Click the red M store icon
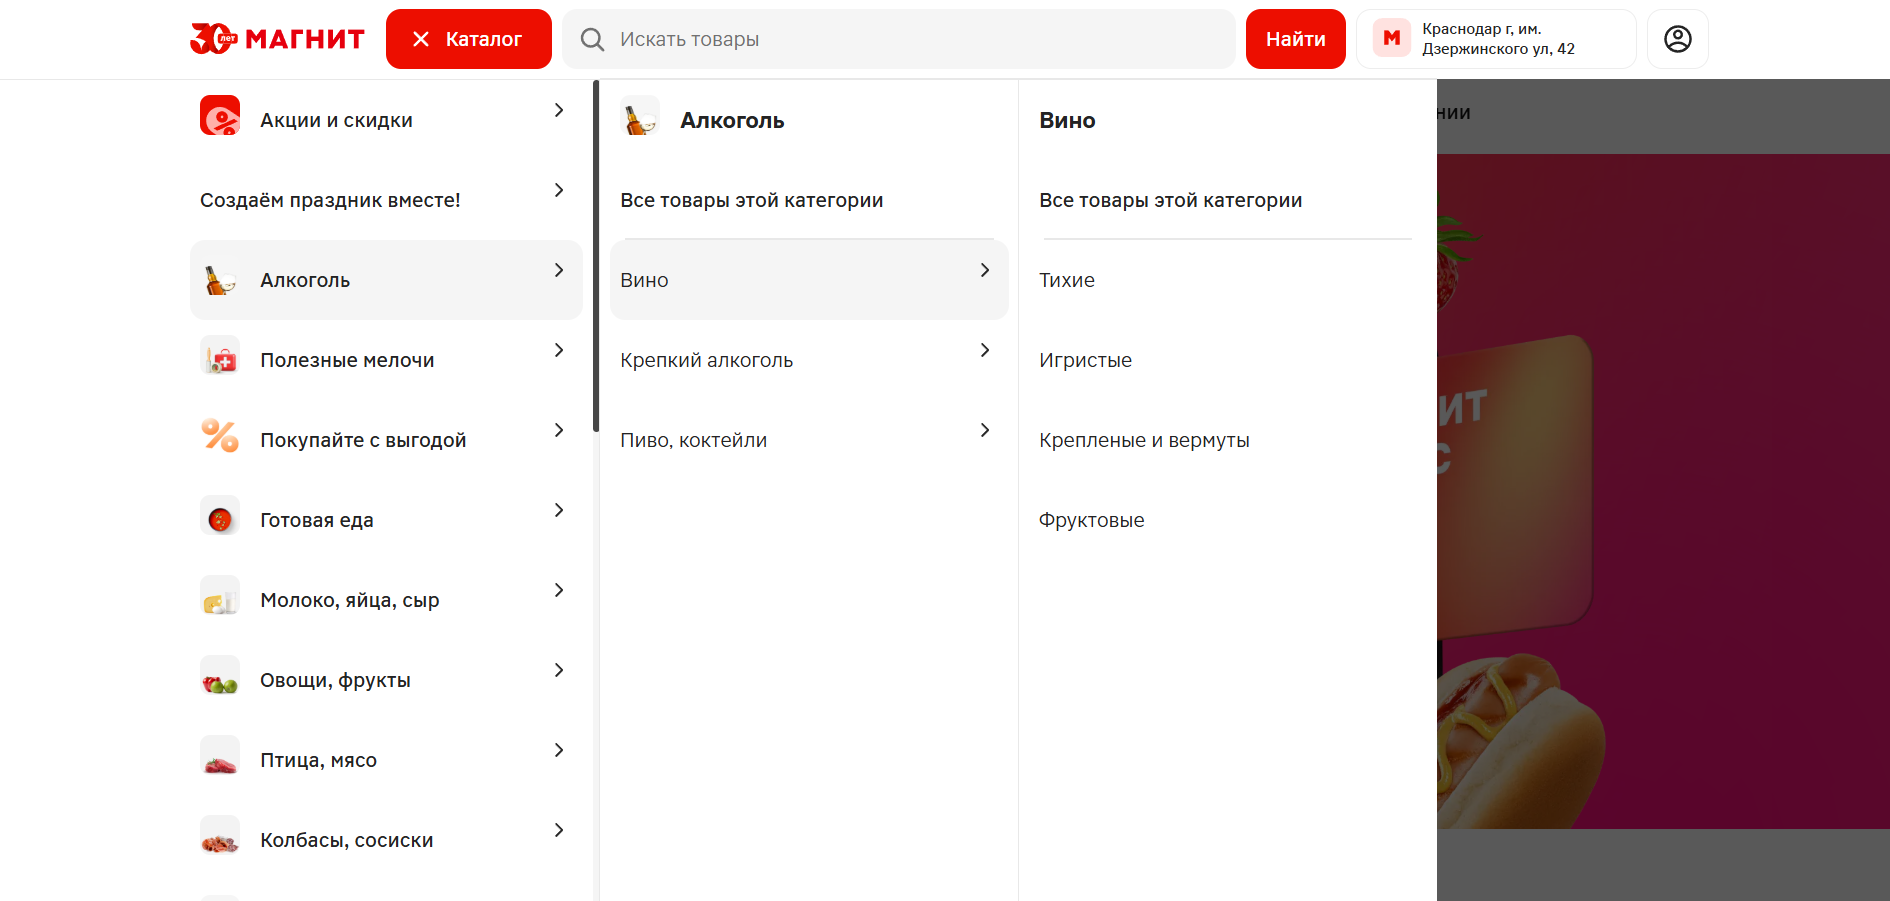This screenshot has width=1890, height=901. tap(1391, 39)
